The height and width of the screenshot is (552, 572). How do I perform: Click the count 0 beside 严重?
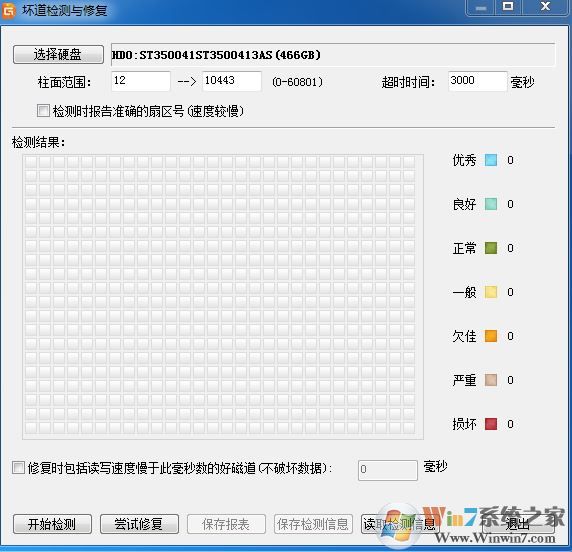510,380
